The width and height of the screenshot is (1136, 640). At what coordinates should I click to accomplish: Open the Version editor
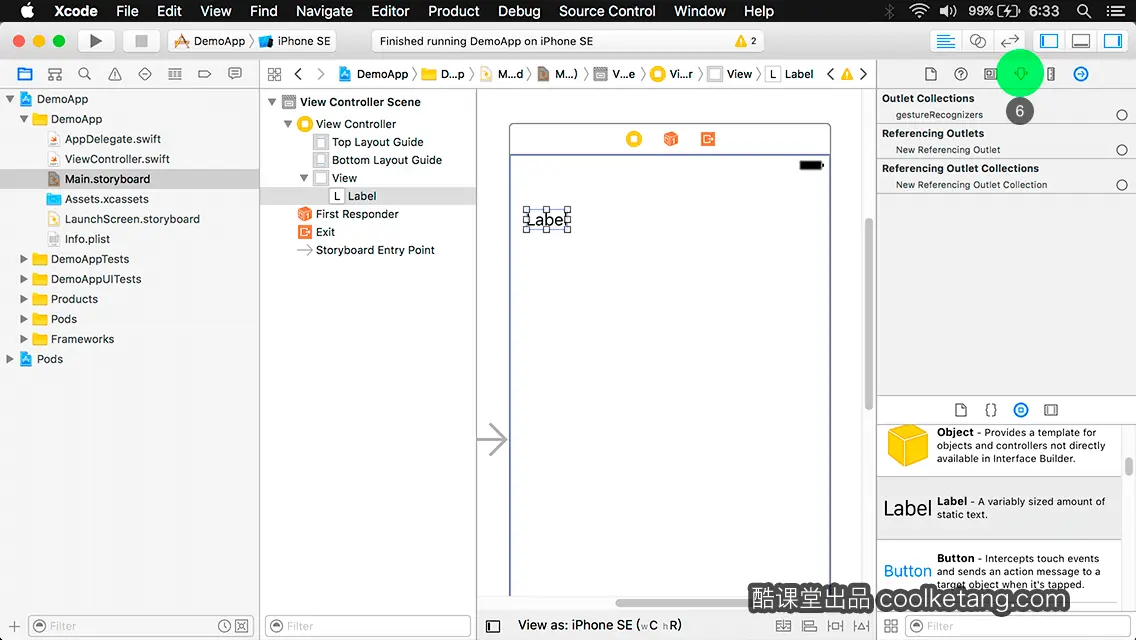pyautogui.click(x=1009, y=41)
